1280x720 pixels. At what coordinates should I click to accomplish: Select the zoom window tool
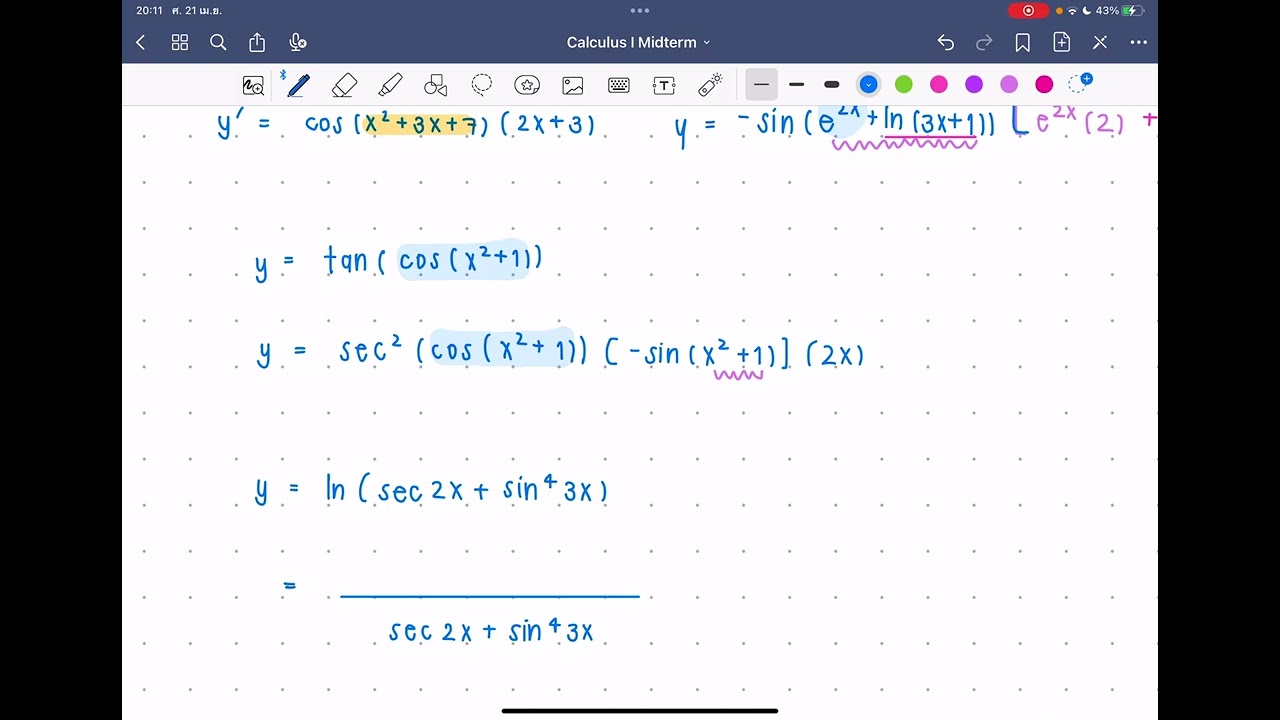(253, 85)
